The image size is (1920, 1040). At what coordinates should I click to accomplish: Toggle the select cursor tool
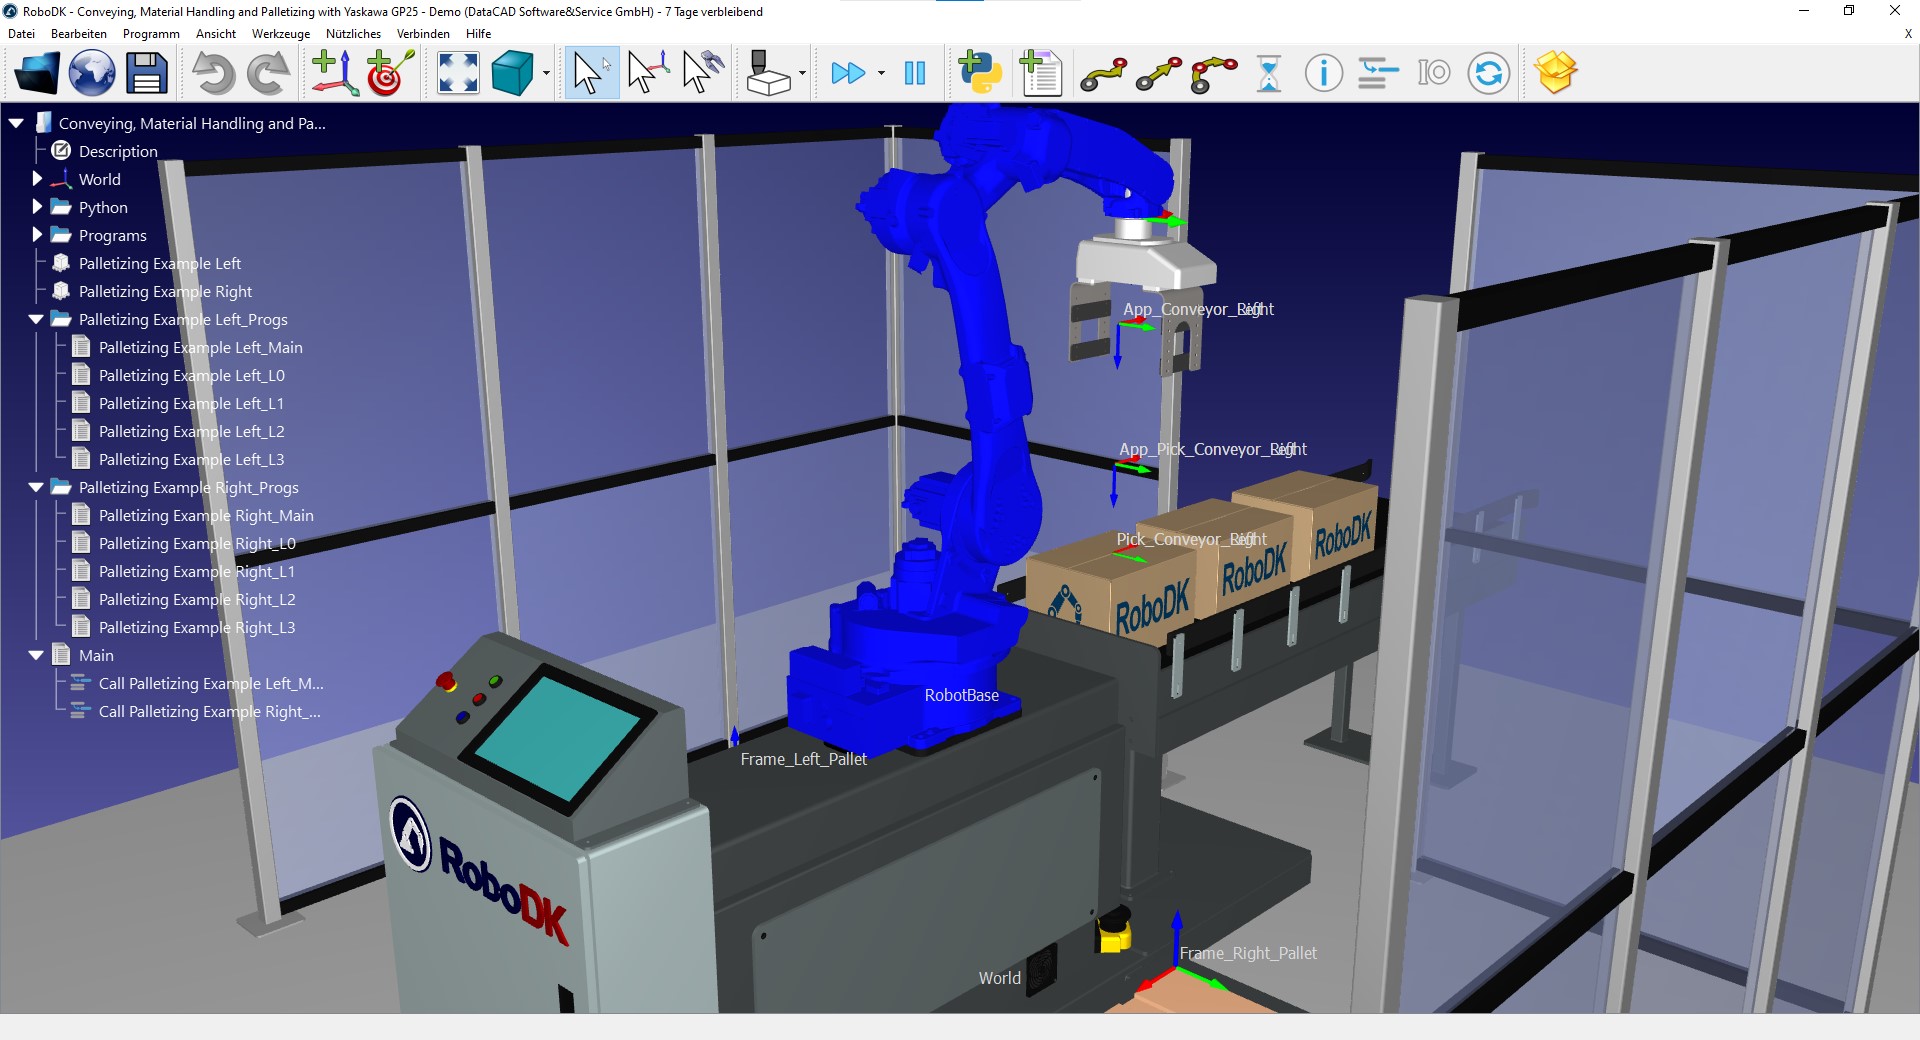point(591,73)
